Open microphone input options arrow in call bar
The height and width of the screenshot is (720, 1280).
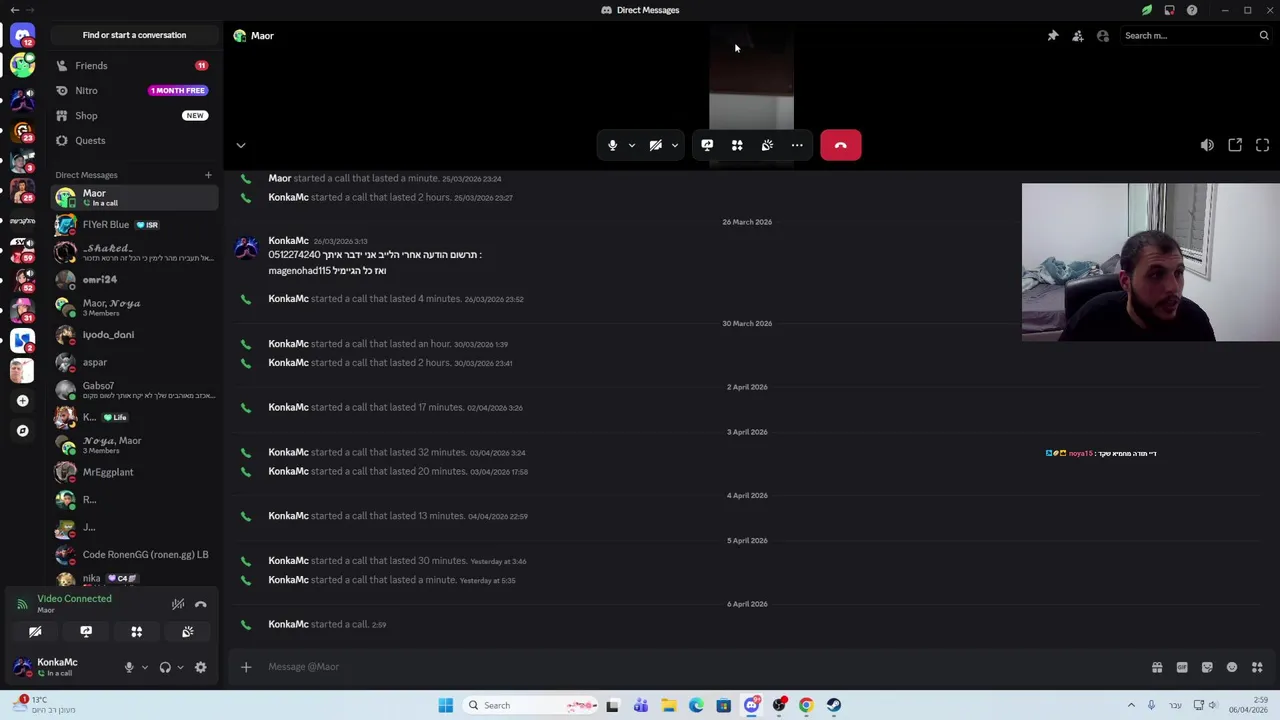(x=631, y=145)
